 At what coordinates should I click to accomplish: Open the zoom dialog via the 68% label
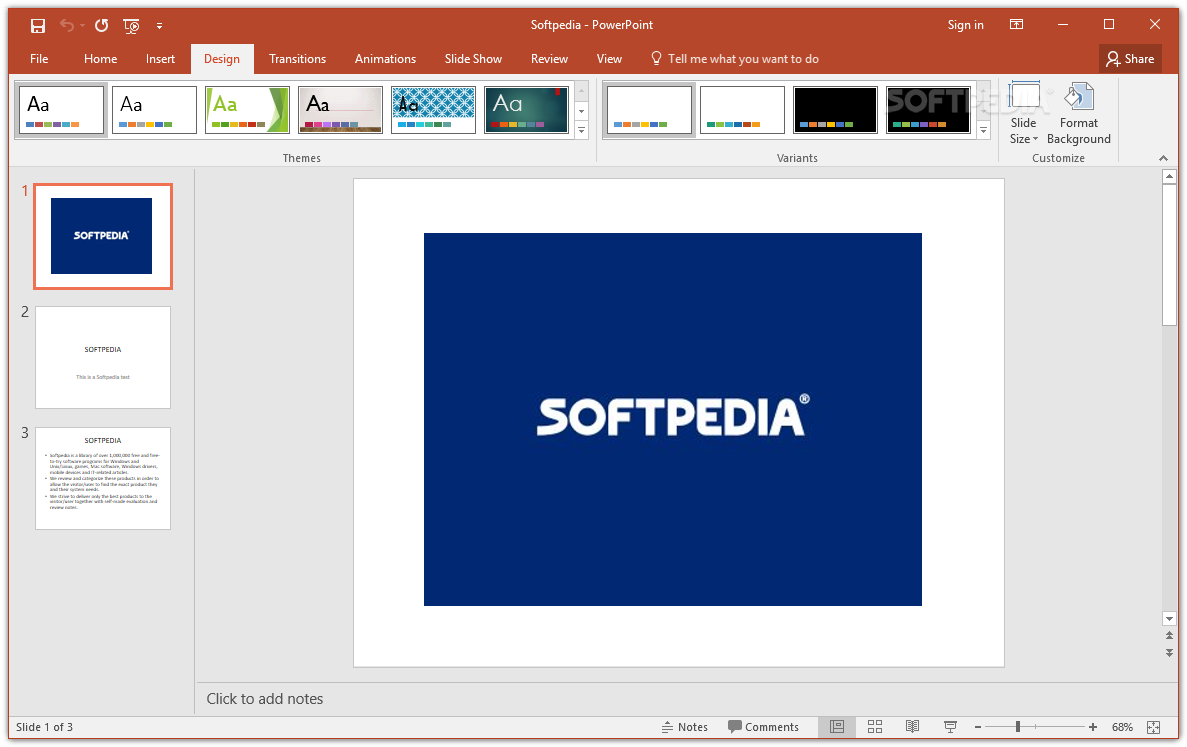tap(1122, 727)
